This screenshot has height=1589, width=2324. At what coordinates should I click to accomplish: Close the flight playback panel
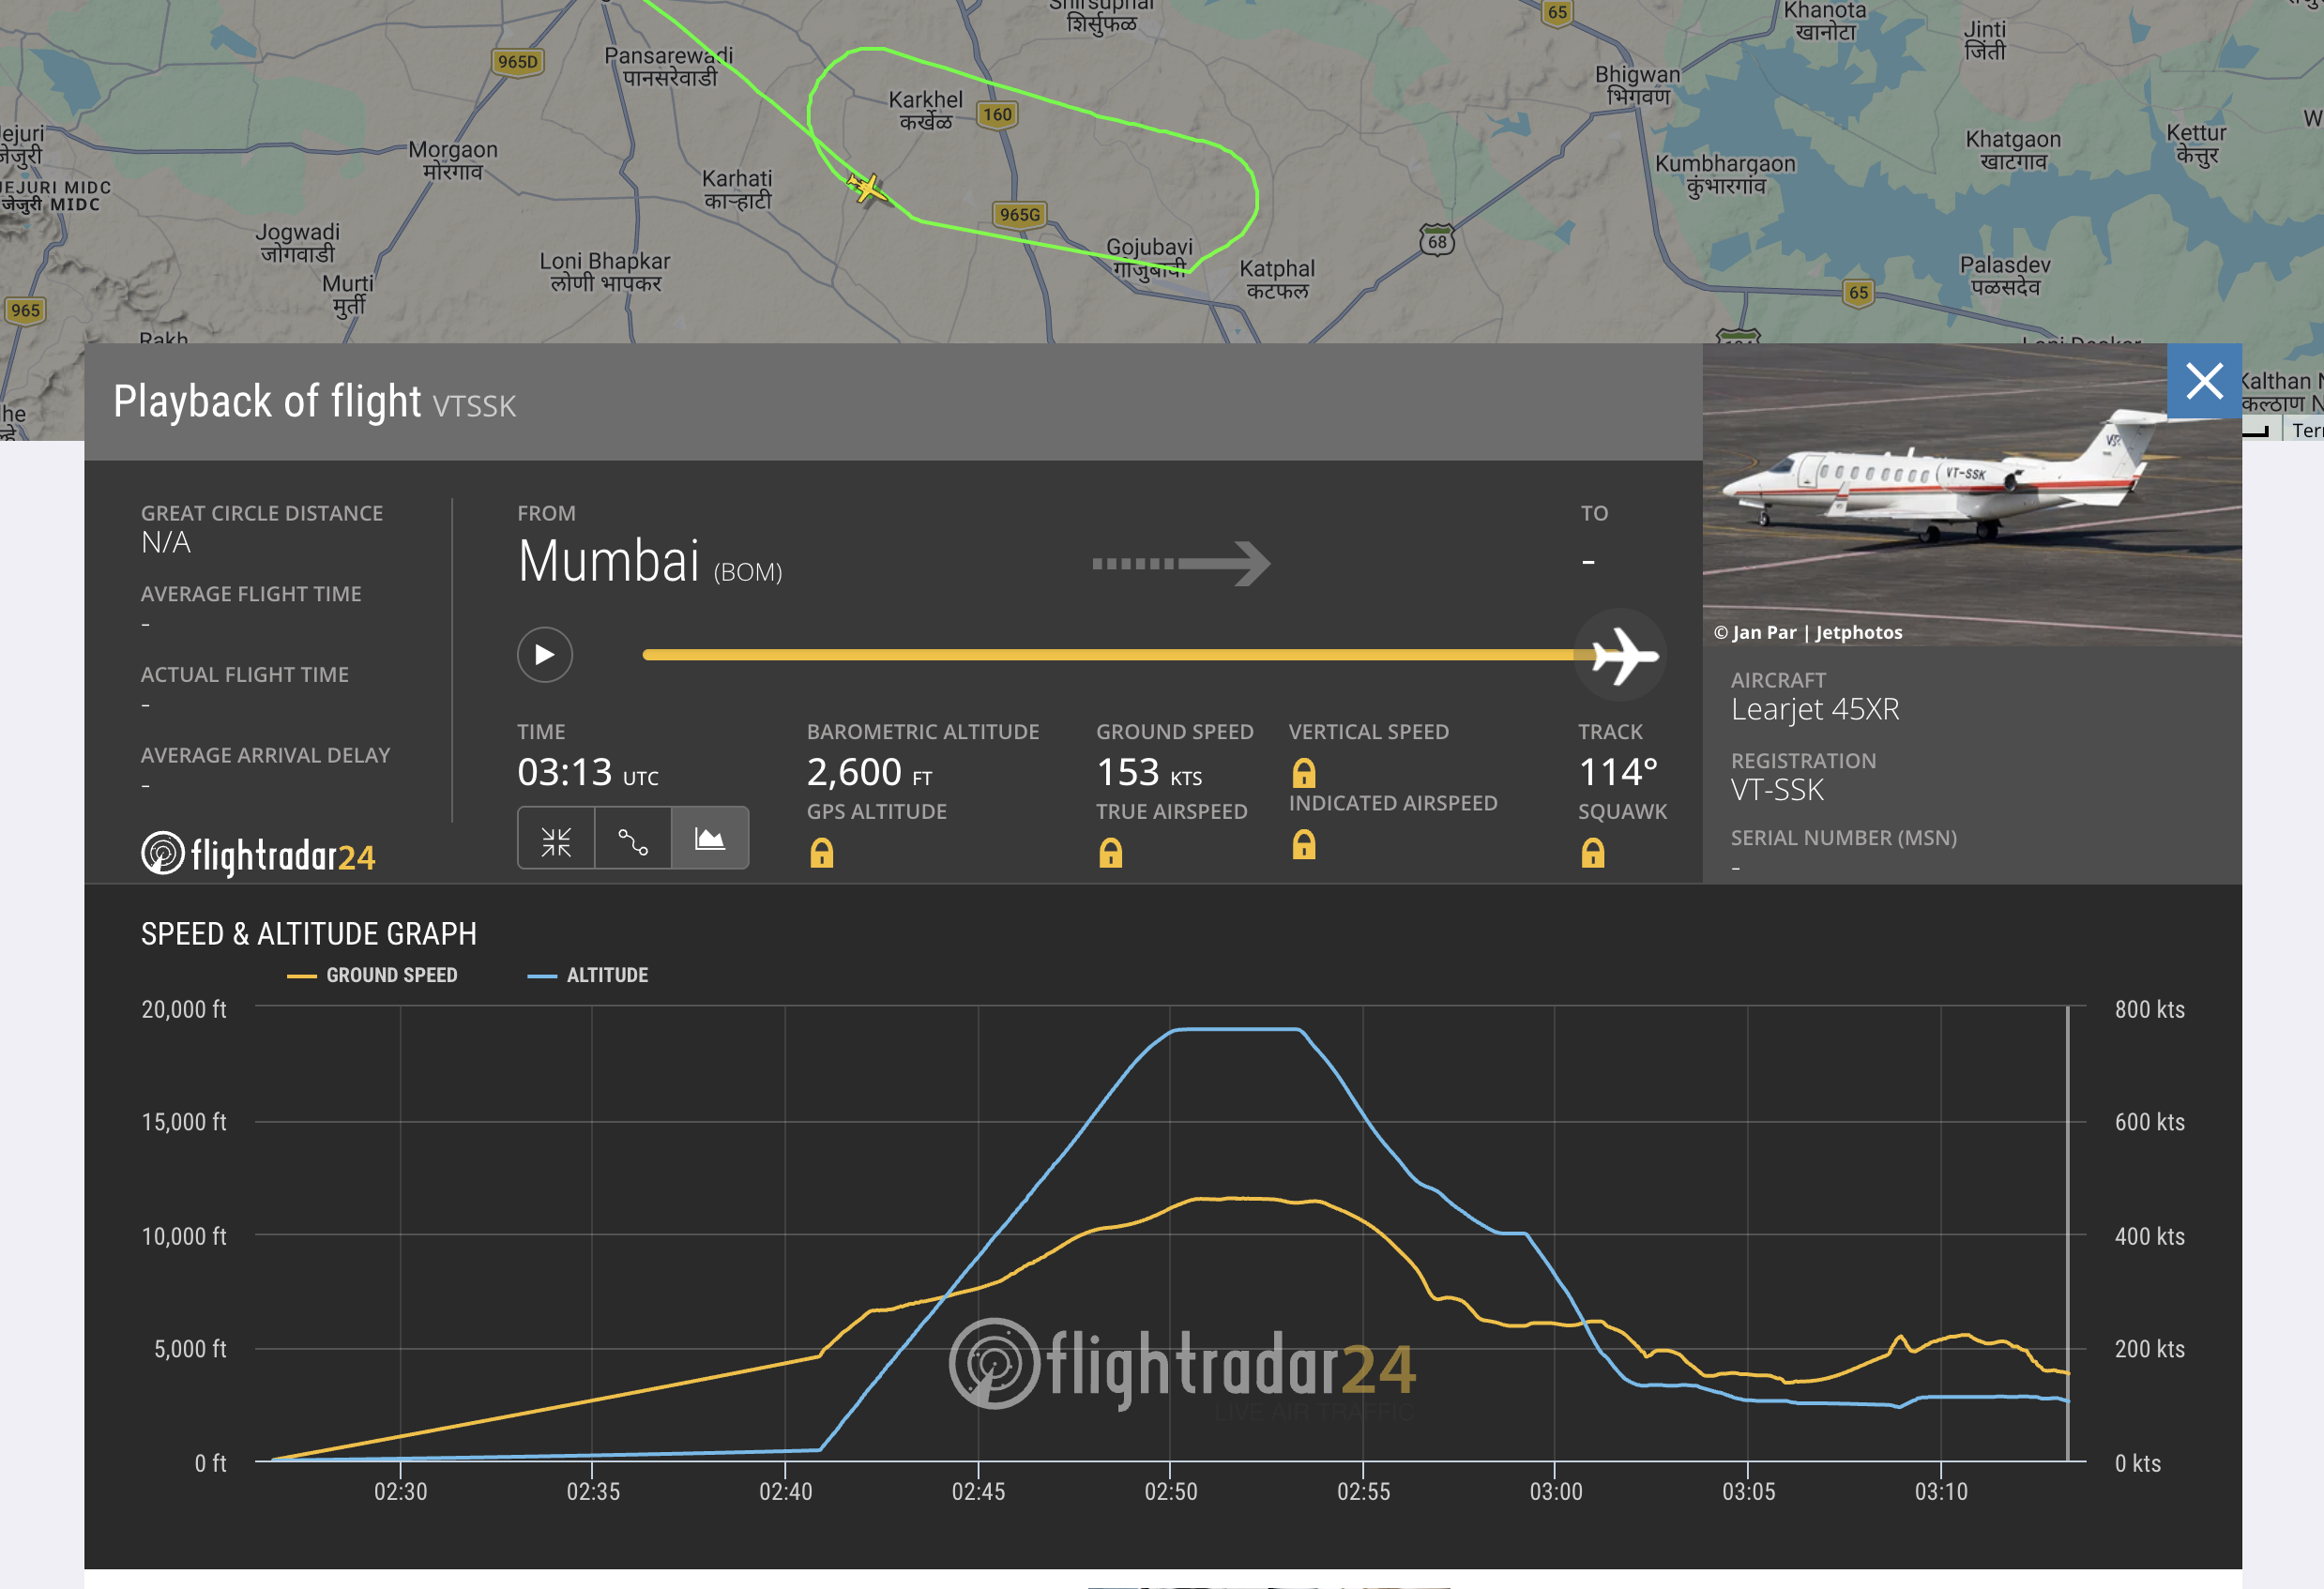[x=2204, y=381]
